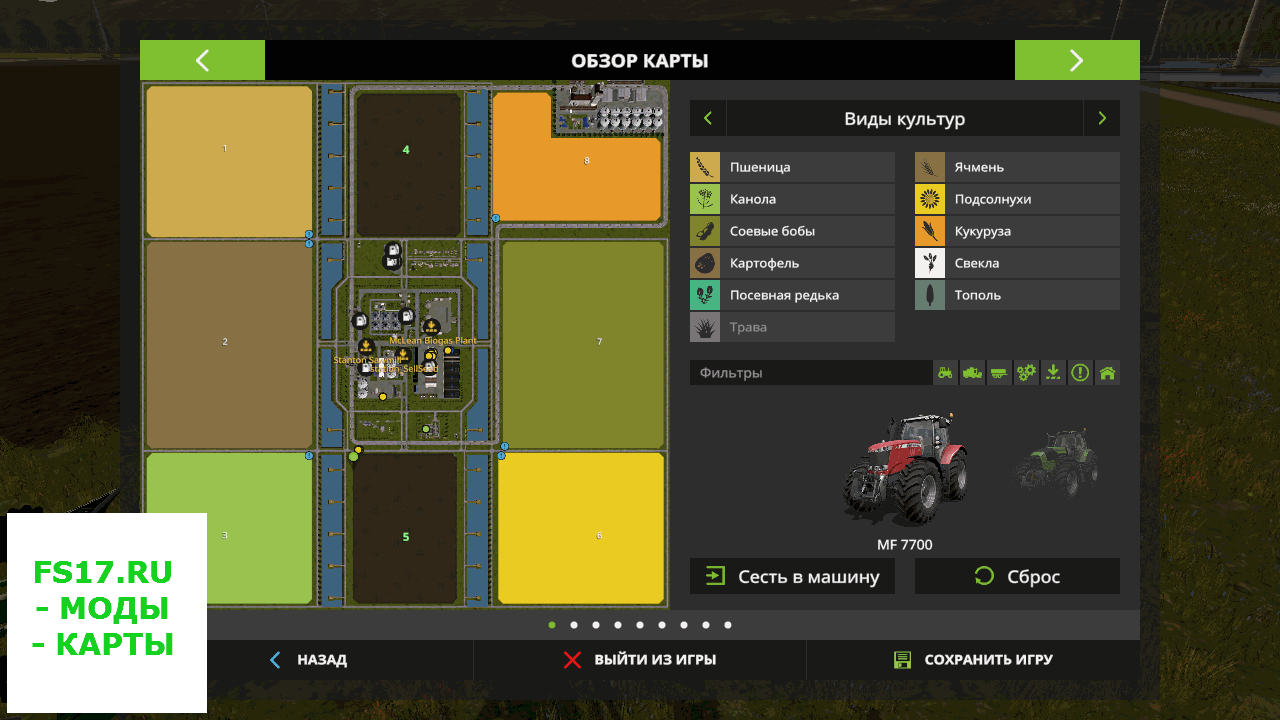Click the dark soil field 5

click(406, 530)
